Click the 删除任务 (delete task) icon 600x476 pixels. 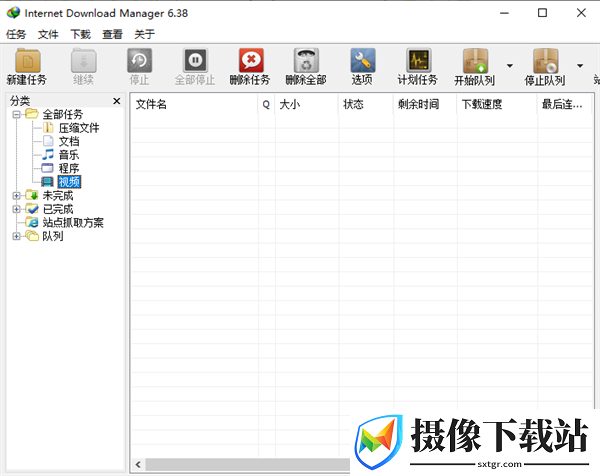pyautogui.click(x=251, y=60)
